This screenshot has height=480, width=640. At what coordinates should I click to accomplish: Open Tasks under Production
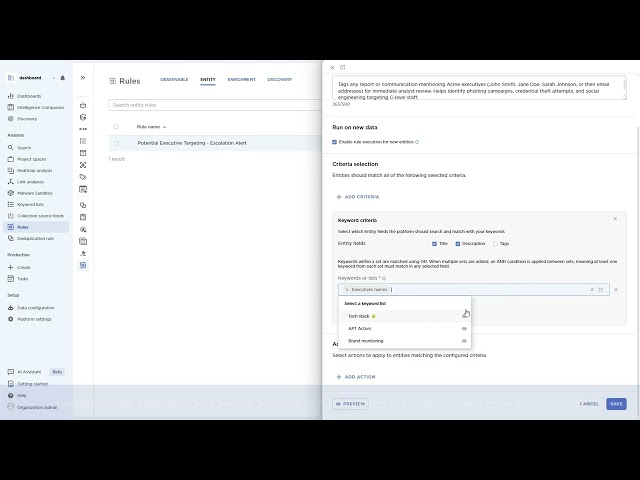pos(18,279)
